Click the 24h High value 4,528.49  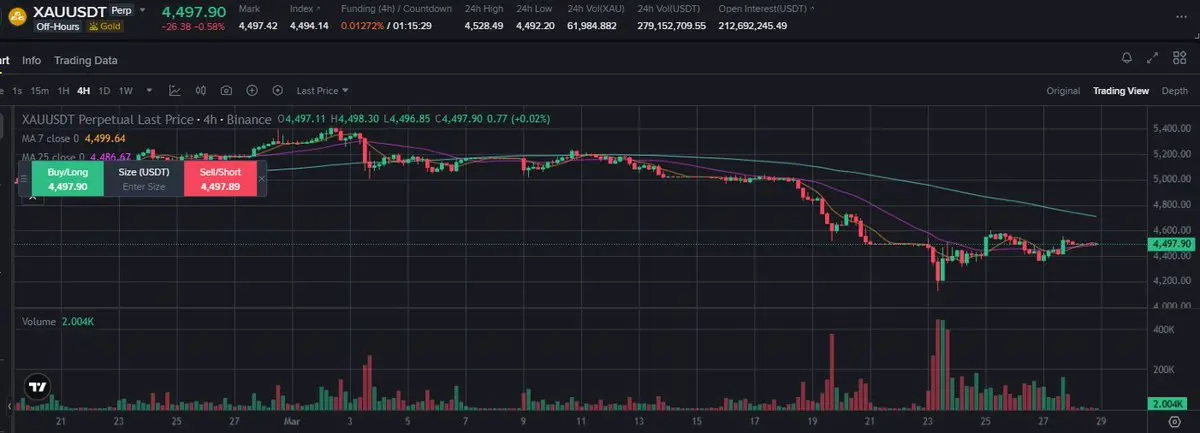(483, 25)
